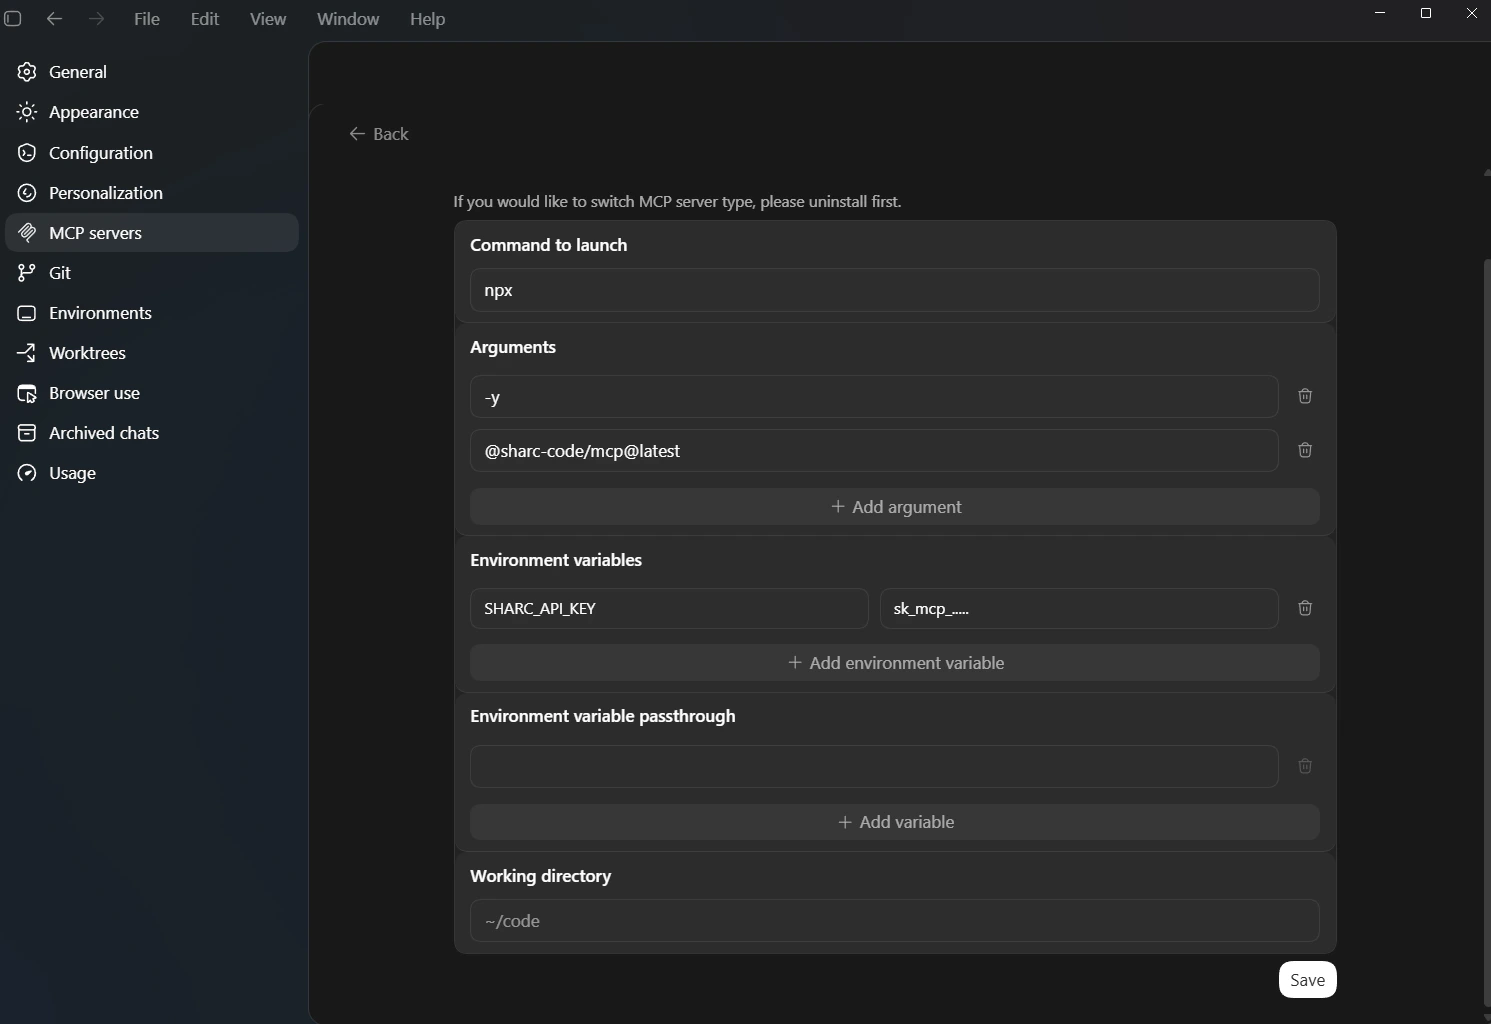Open Archived chats page
The width and height of the screenshot is (1491, 1024).
tap(152, 433)
